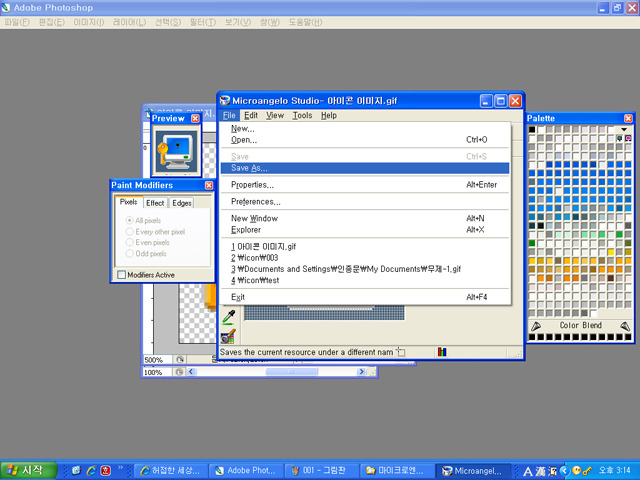Switch to the 001 - 그림판 taskbar button
Image resolution: width=640 pixels, height=480 pixels.
pyautogui.click(x=322, y=471)
